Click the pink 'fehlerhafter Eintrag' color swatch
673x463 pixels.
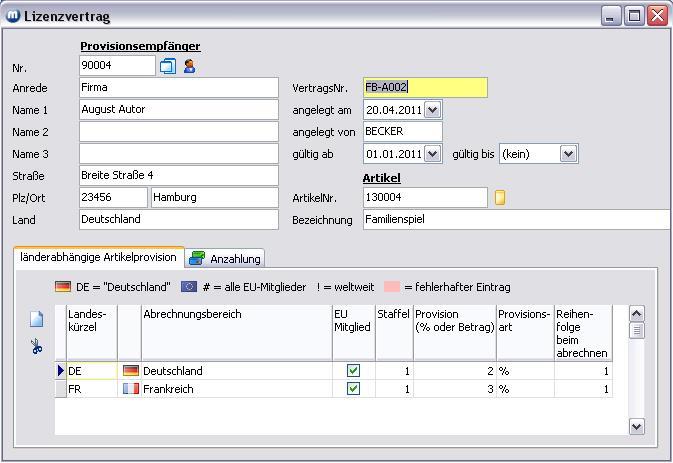point(392,287)
